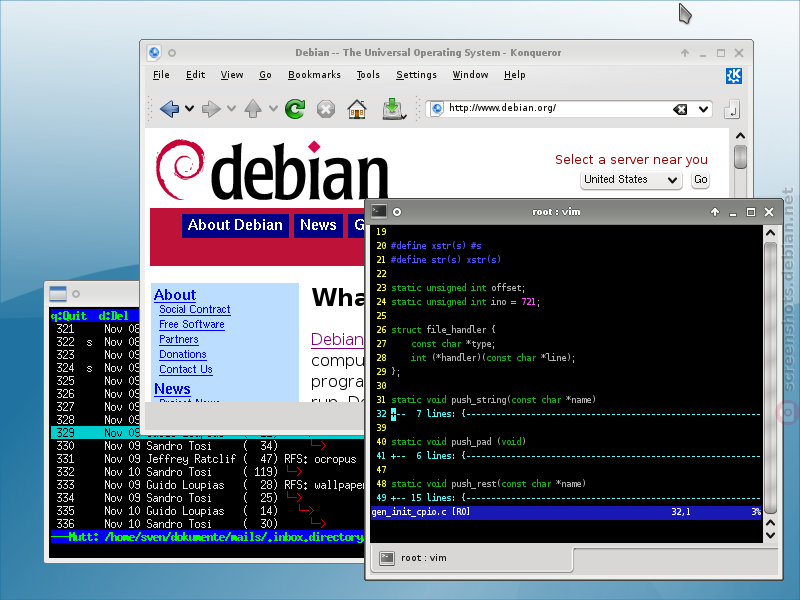Click the News button in the red banner
Image resolution: width=800 pixels, height=600 pixels.
[318, 225]
